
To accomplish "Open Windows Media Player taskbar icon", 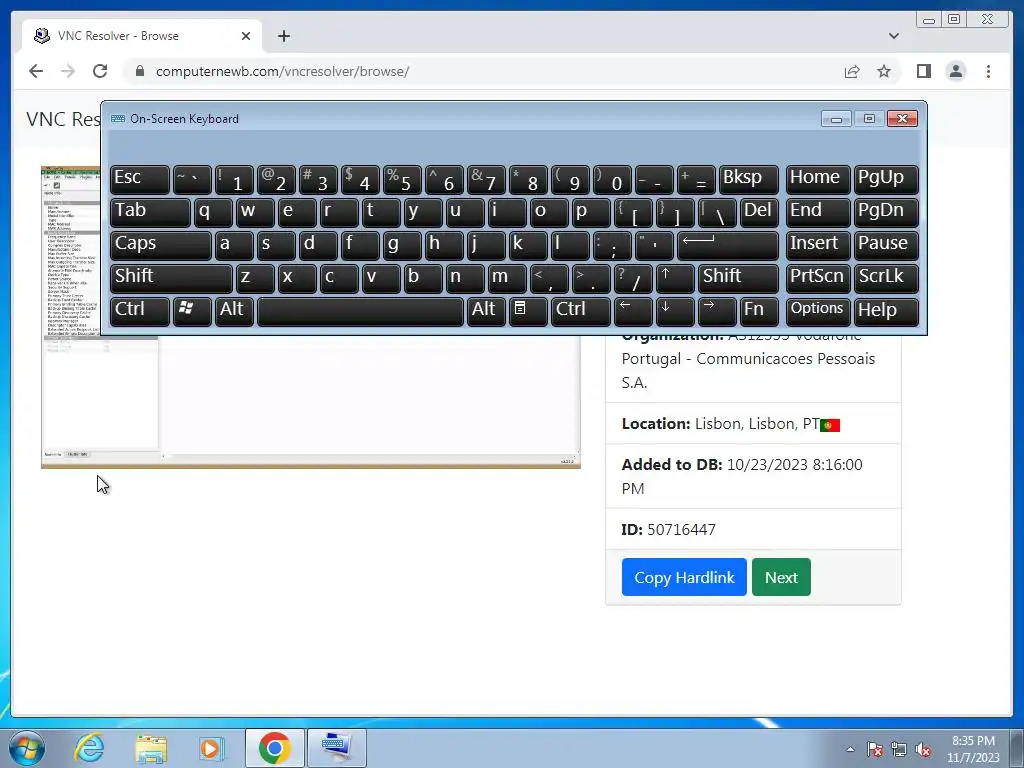I will click(x=211, y=748).
